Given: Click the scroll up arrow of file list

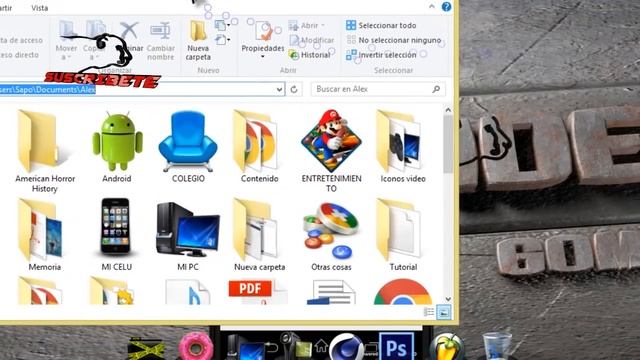Looking at the screenshot, I should click(448, 110).
